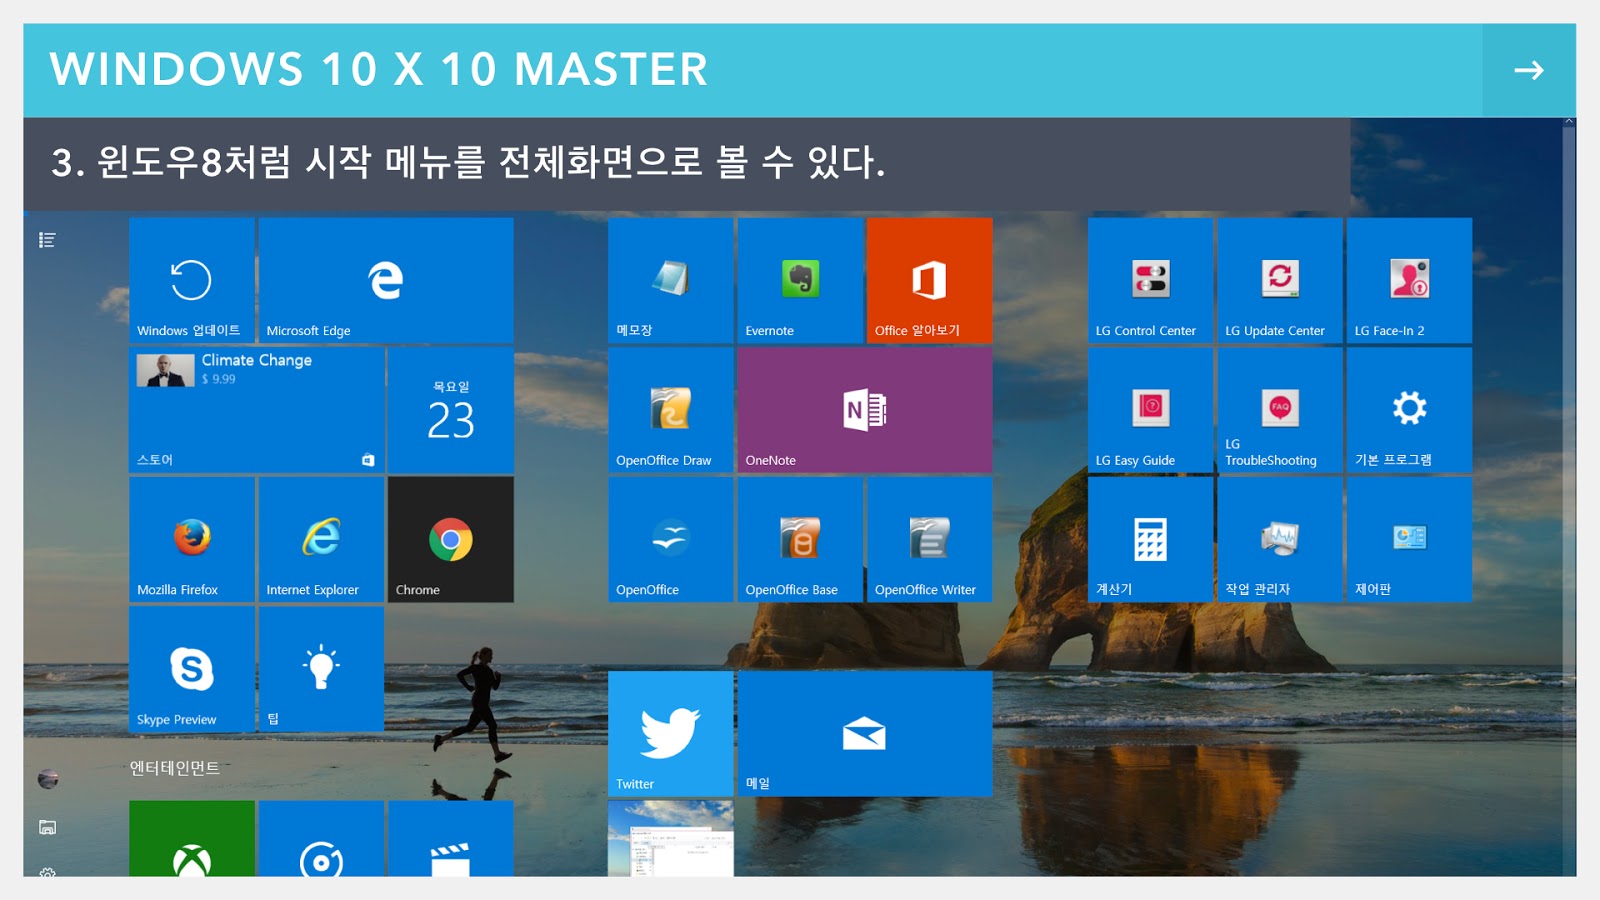Open the music disc tile
This screenshot has height=900, width=1600.
coord(321,839)
